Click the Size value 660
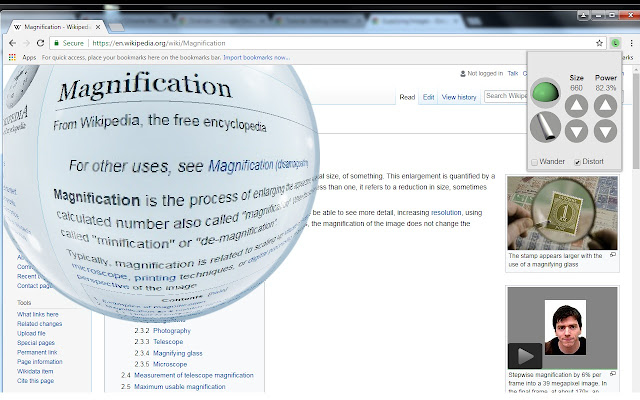 [x=576, y=88]
